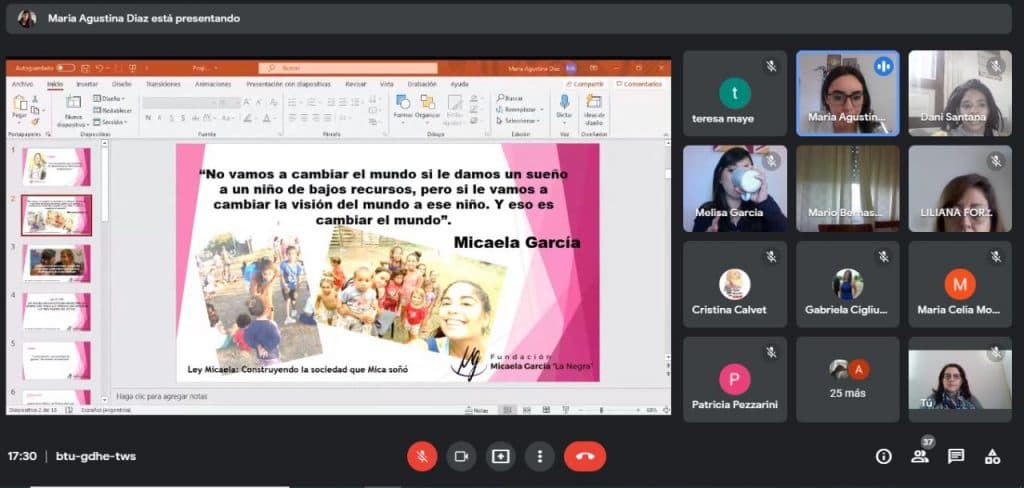The image size is (1024, 488).
Task: Toggle Notas pane in status bar
Action: (x=477, y=410)
